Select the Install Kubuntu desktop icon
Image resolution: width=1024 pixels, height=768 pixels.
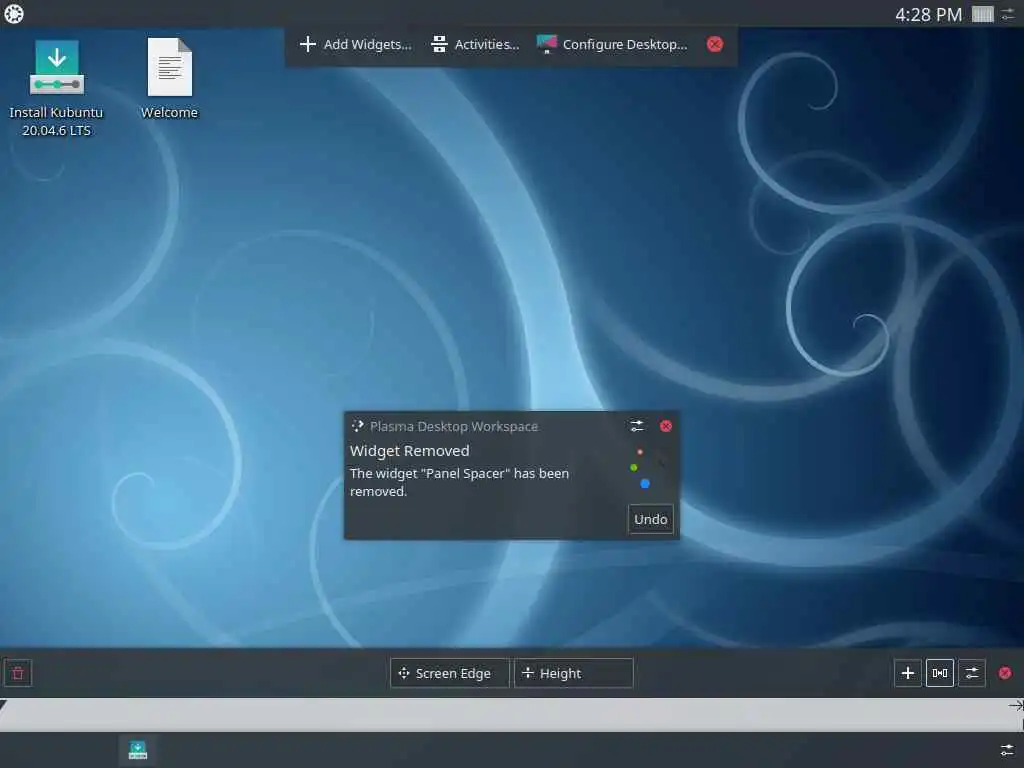tap(57, 67)
